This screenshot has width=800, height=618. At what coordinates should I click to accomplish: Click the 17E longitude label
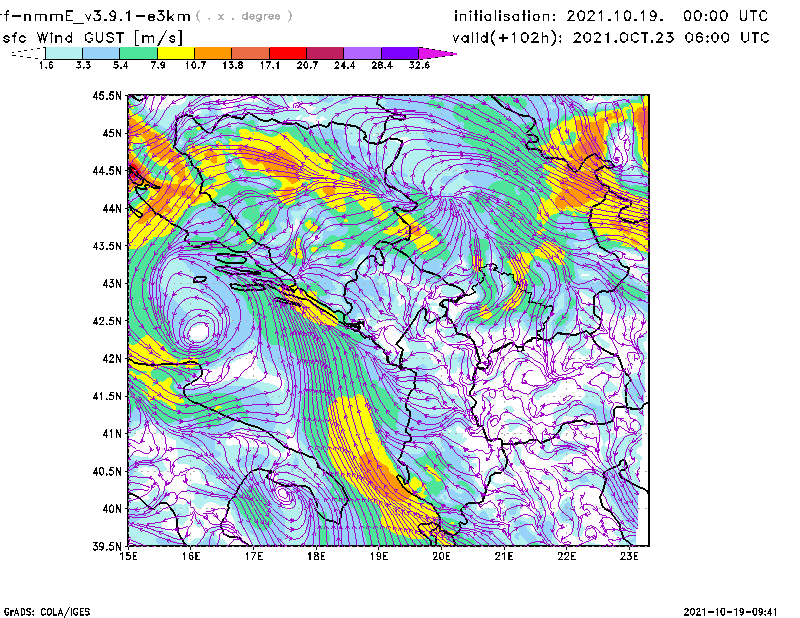(254, 556)
